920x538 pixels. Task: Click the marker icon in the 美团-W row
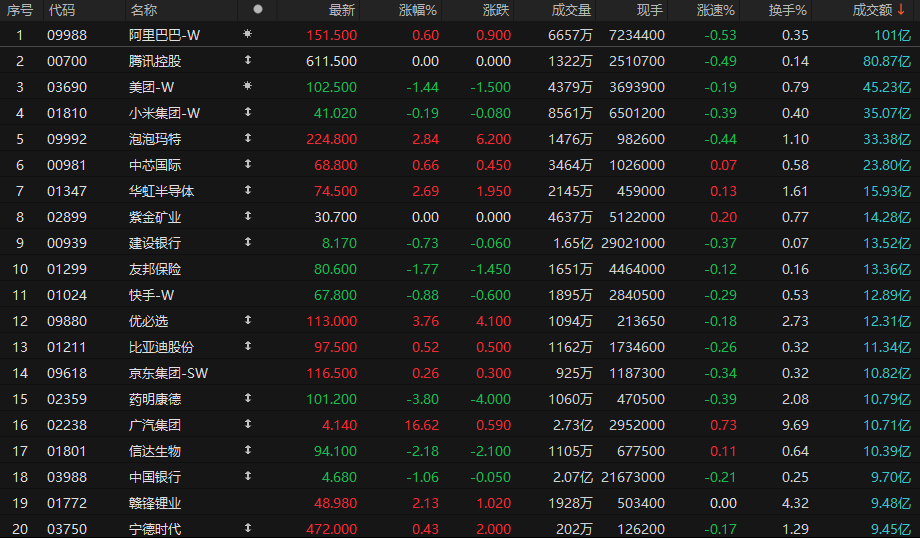tap(248, 86)
